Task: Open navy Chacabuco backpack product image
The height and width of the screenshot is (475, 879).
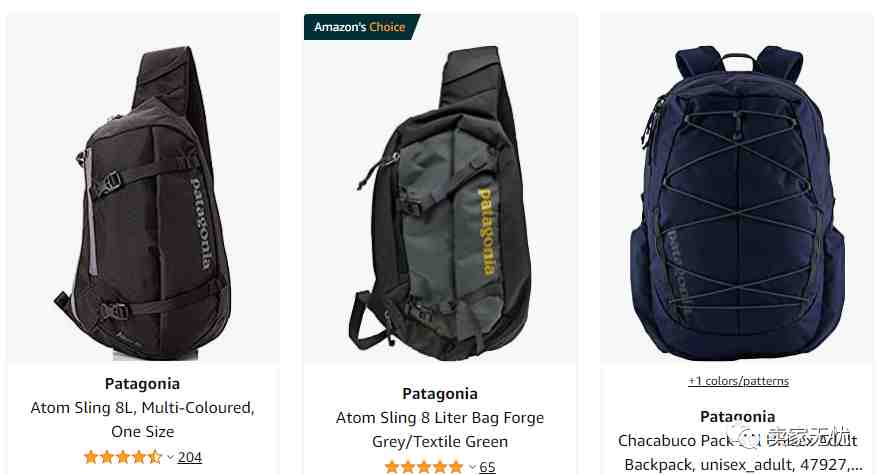Action: pos(737,204)
